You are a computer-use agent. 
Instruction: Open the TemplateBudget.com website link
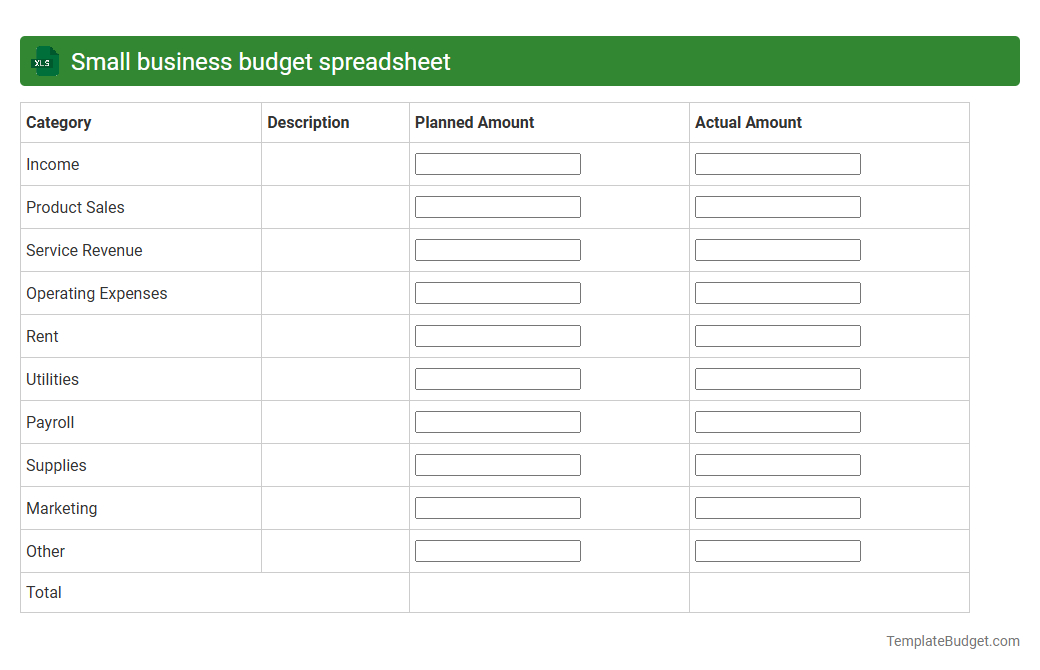(953, 641)
